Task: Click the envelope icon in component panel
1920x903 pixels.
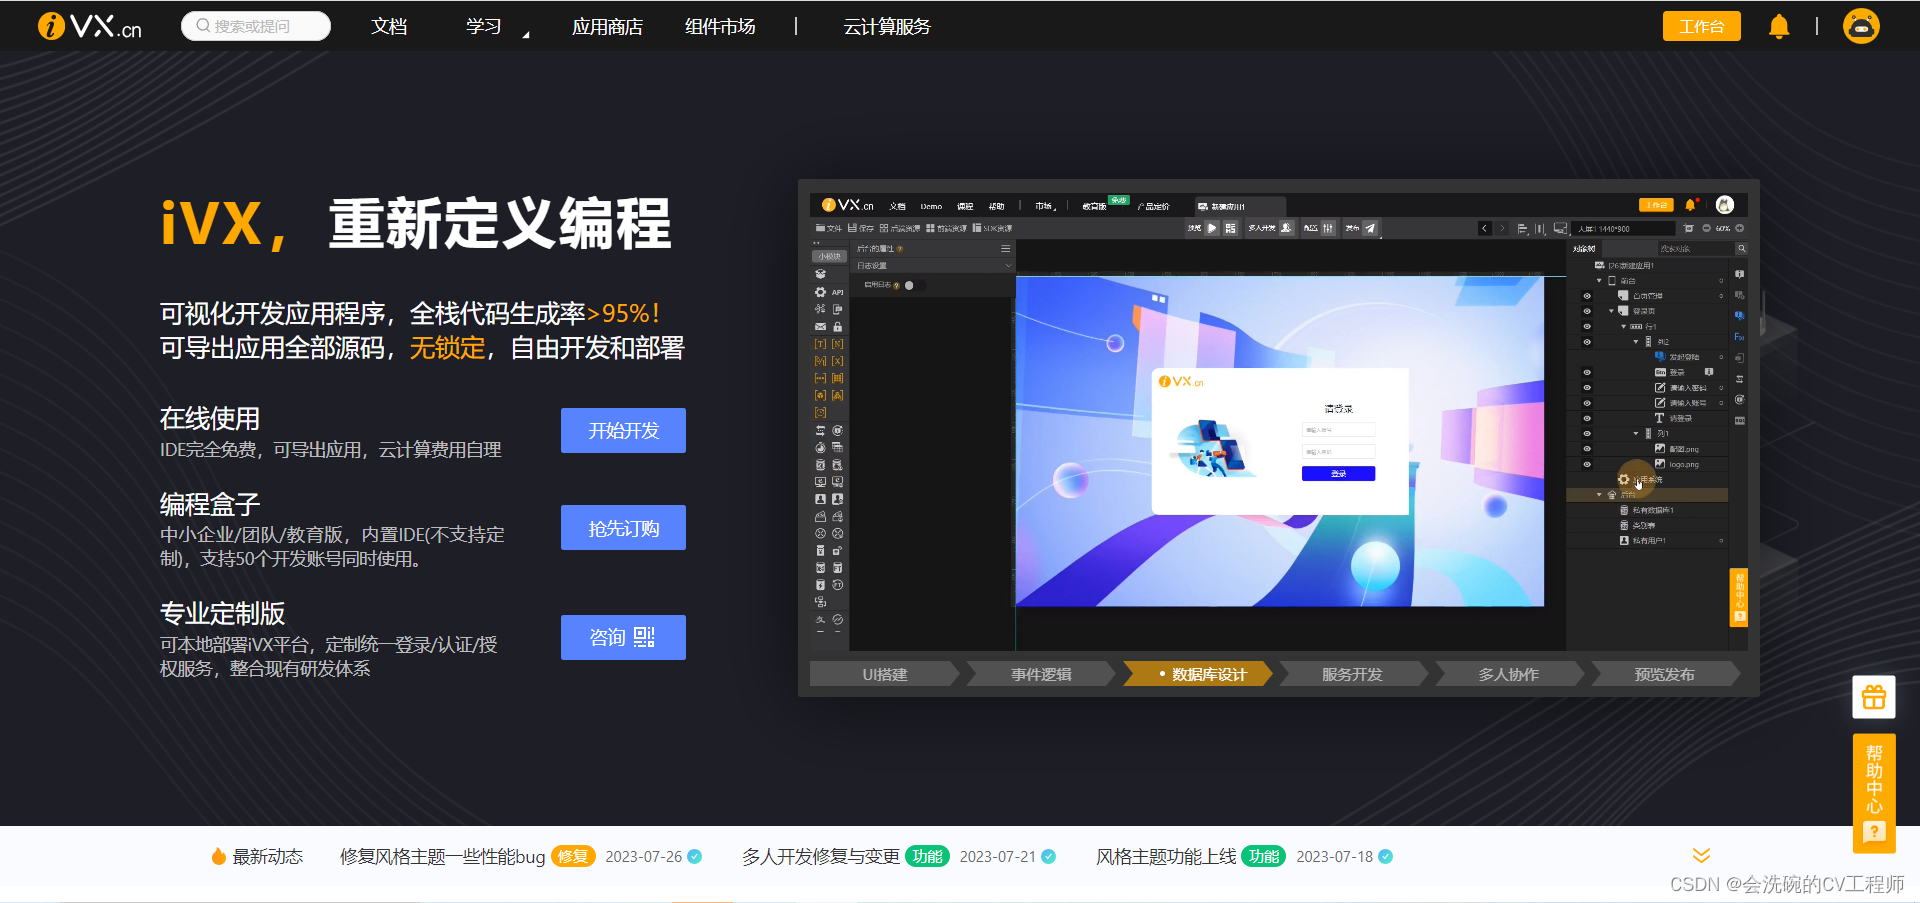Action: pyautogui.click(x=820, y=327)
